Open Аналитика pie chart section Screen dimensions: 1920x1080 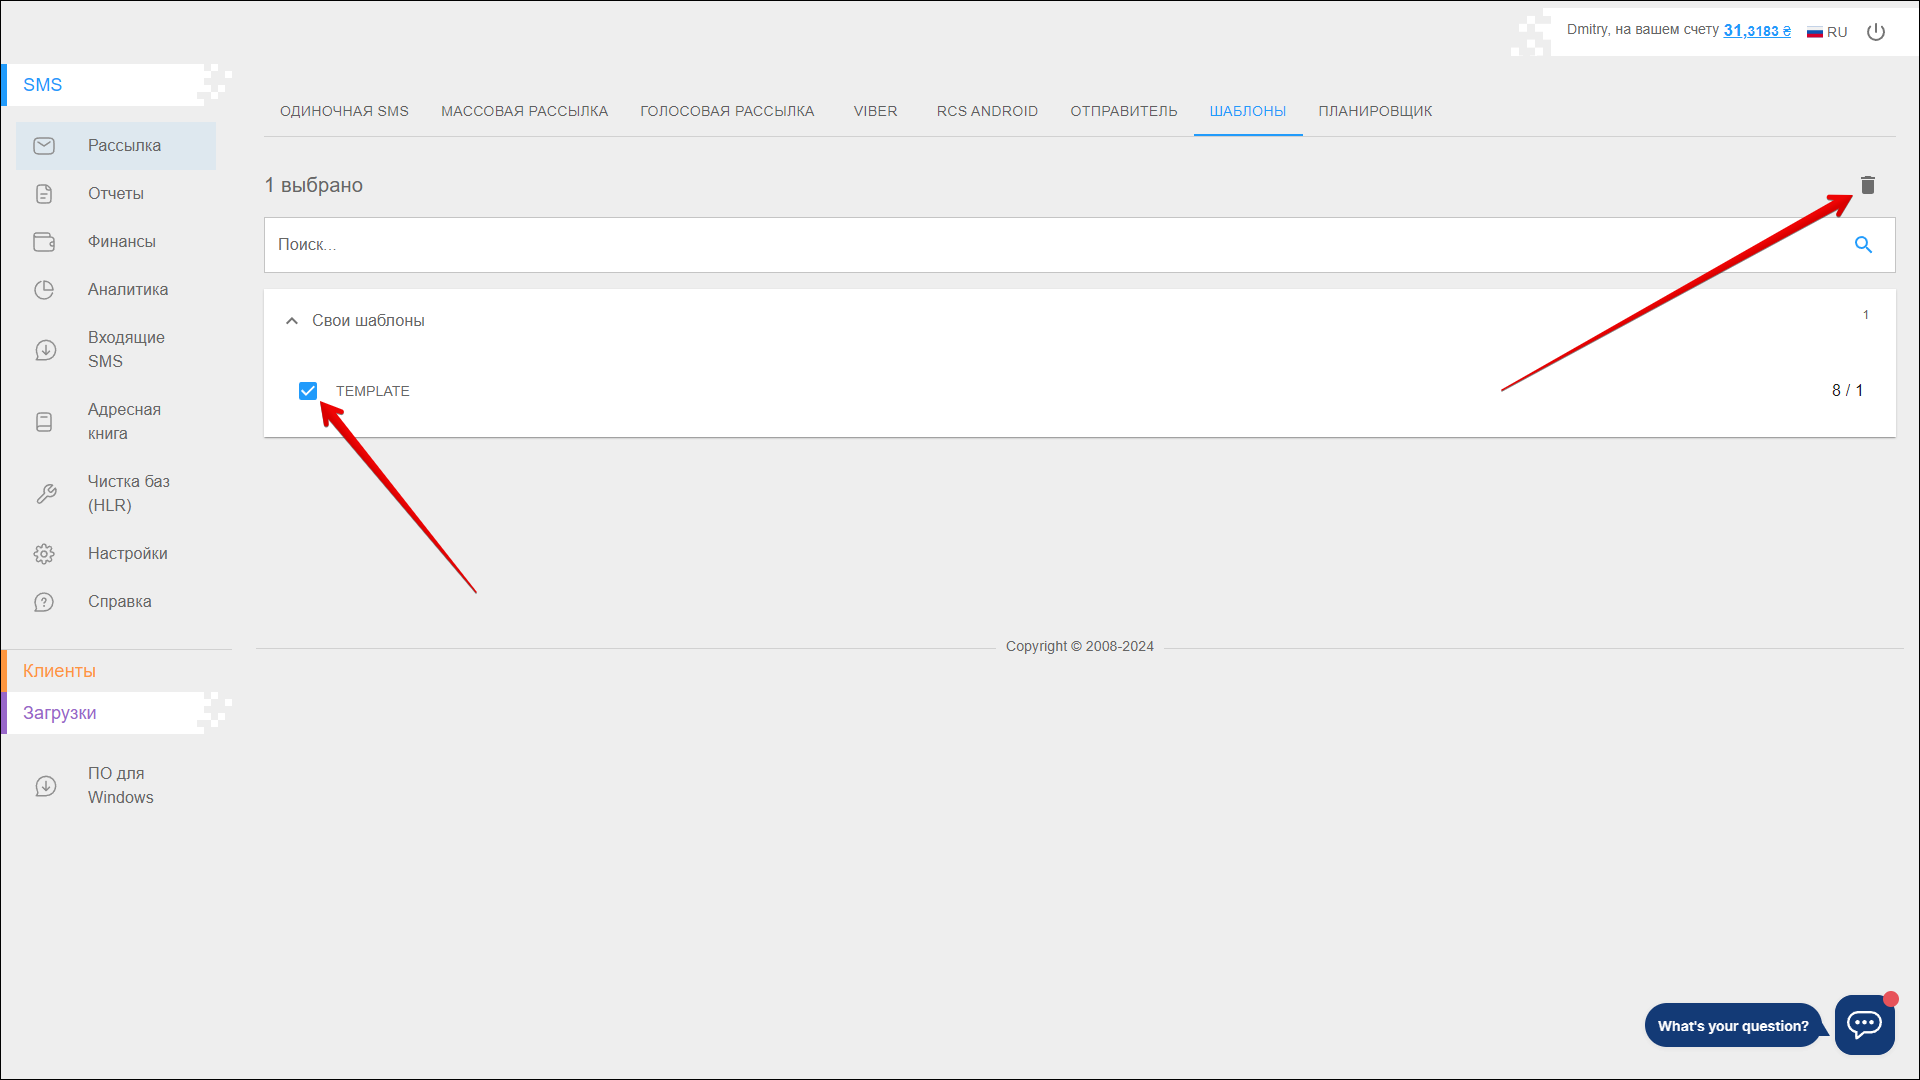(127, 290)
